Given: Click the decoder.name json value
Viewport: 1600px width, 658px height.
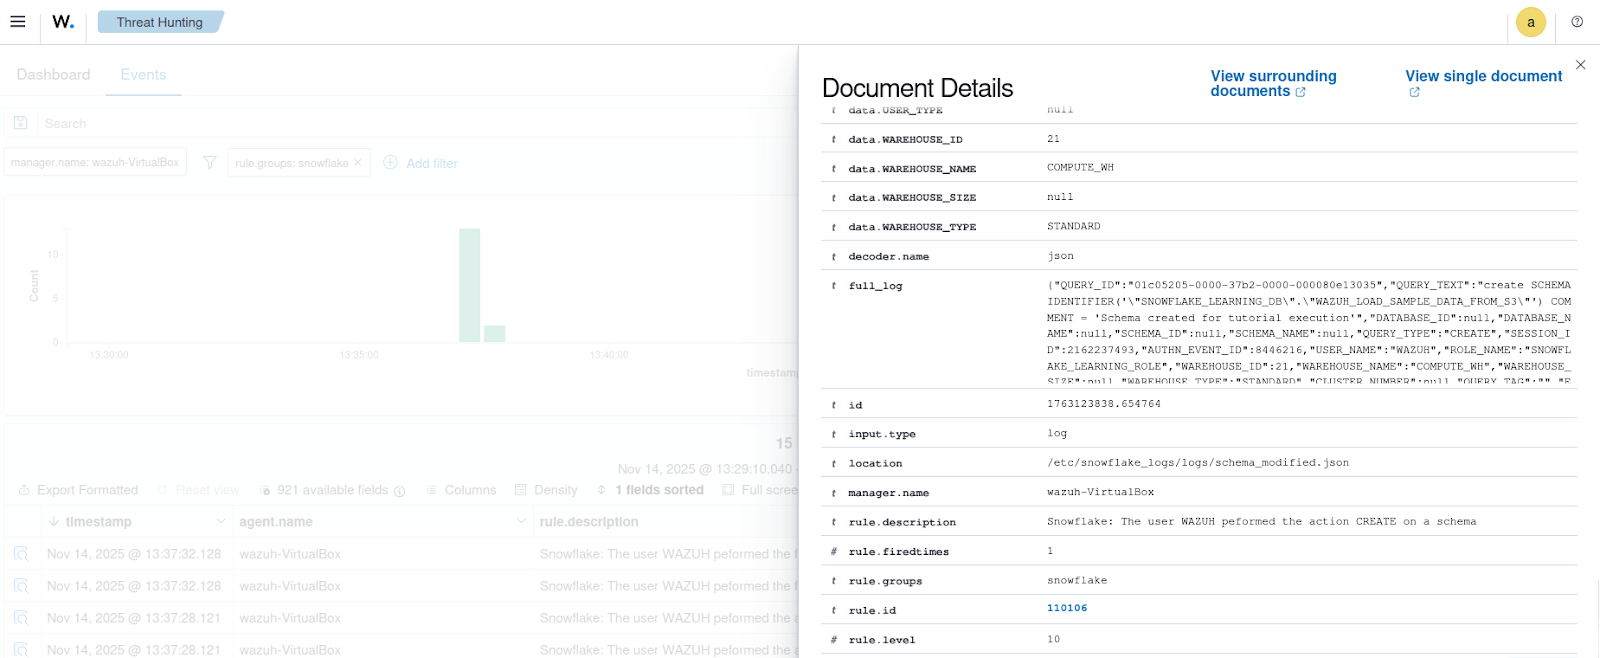Looking at the screenshot, I should [x=1061, y=256].
